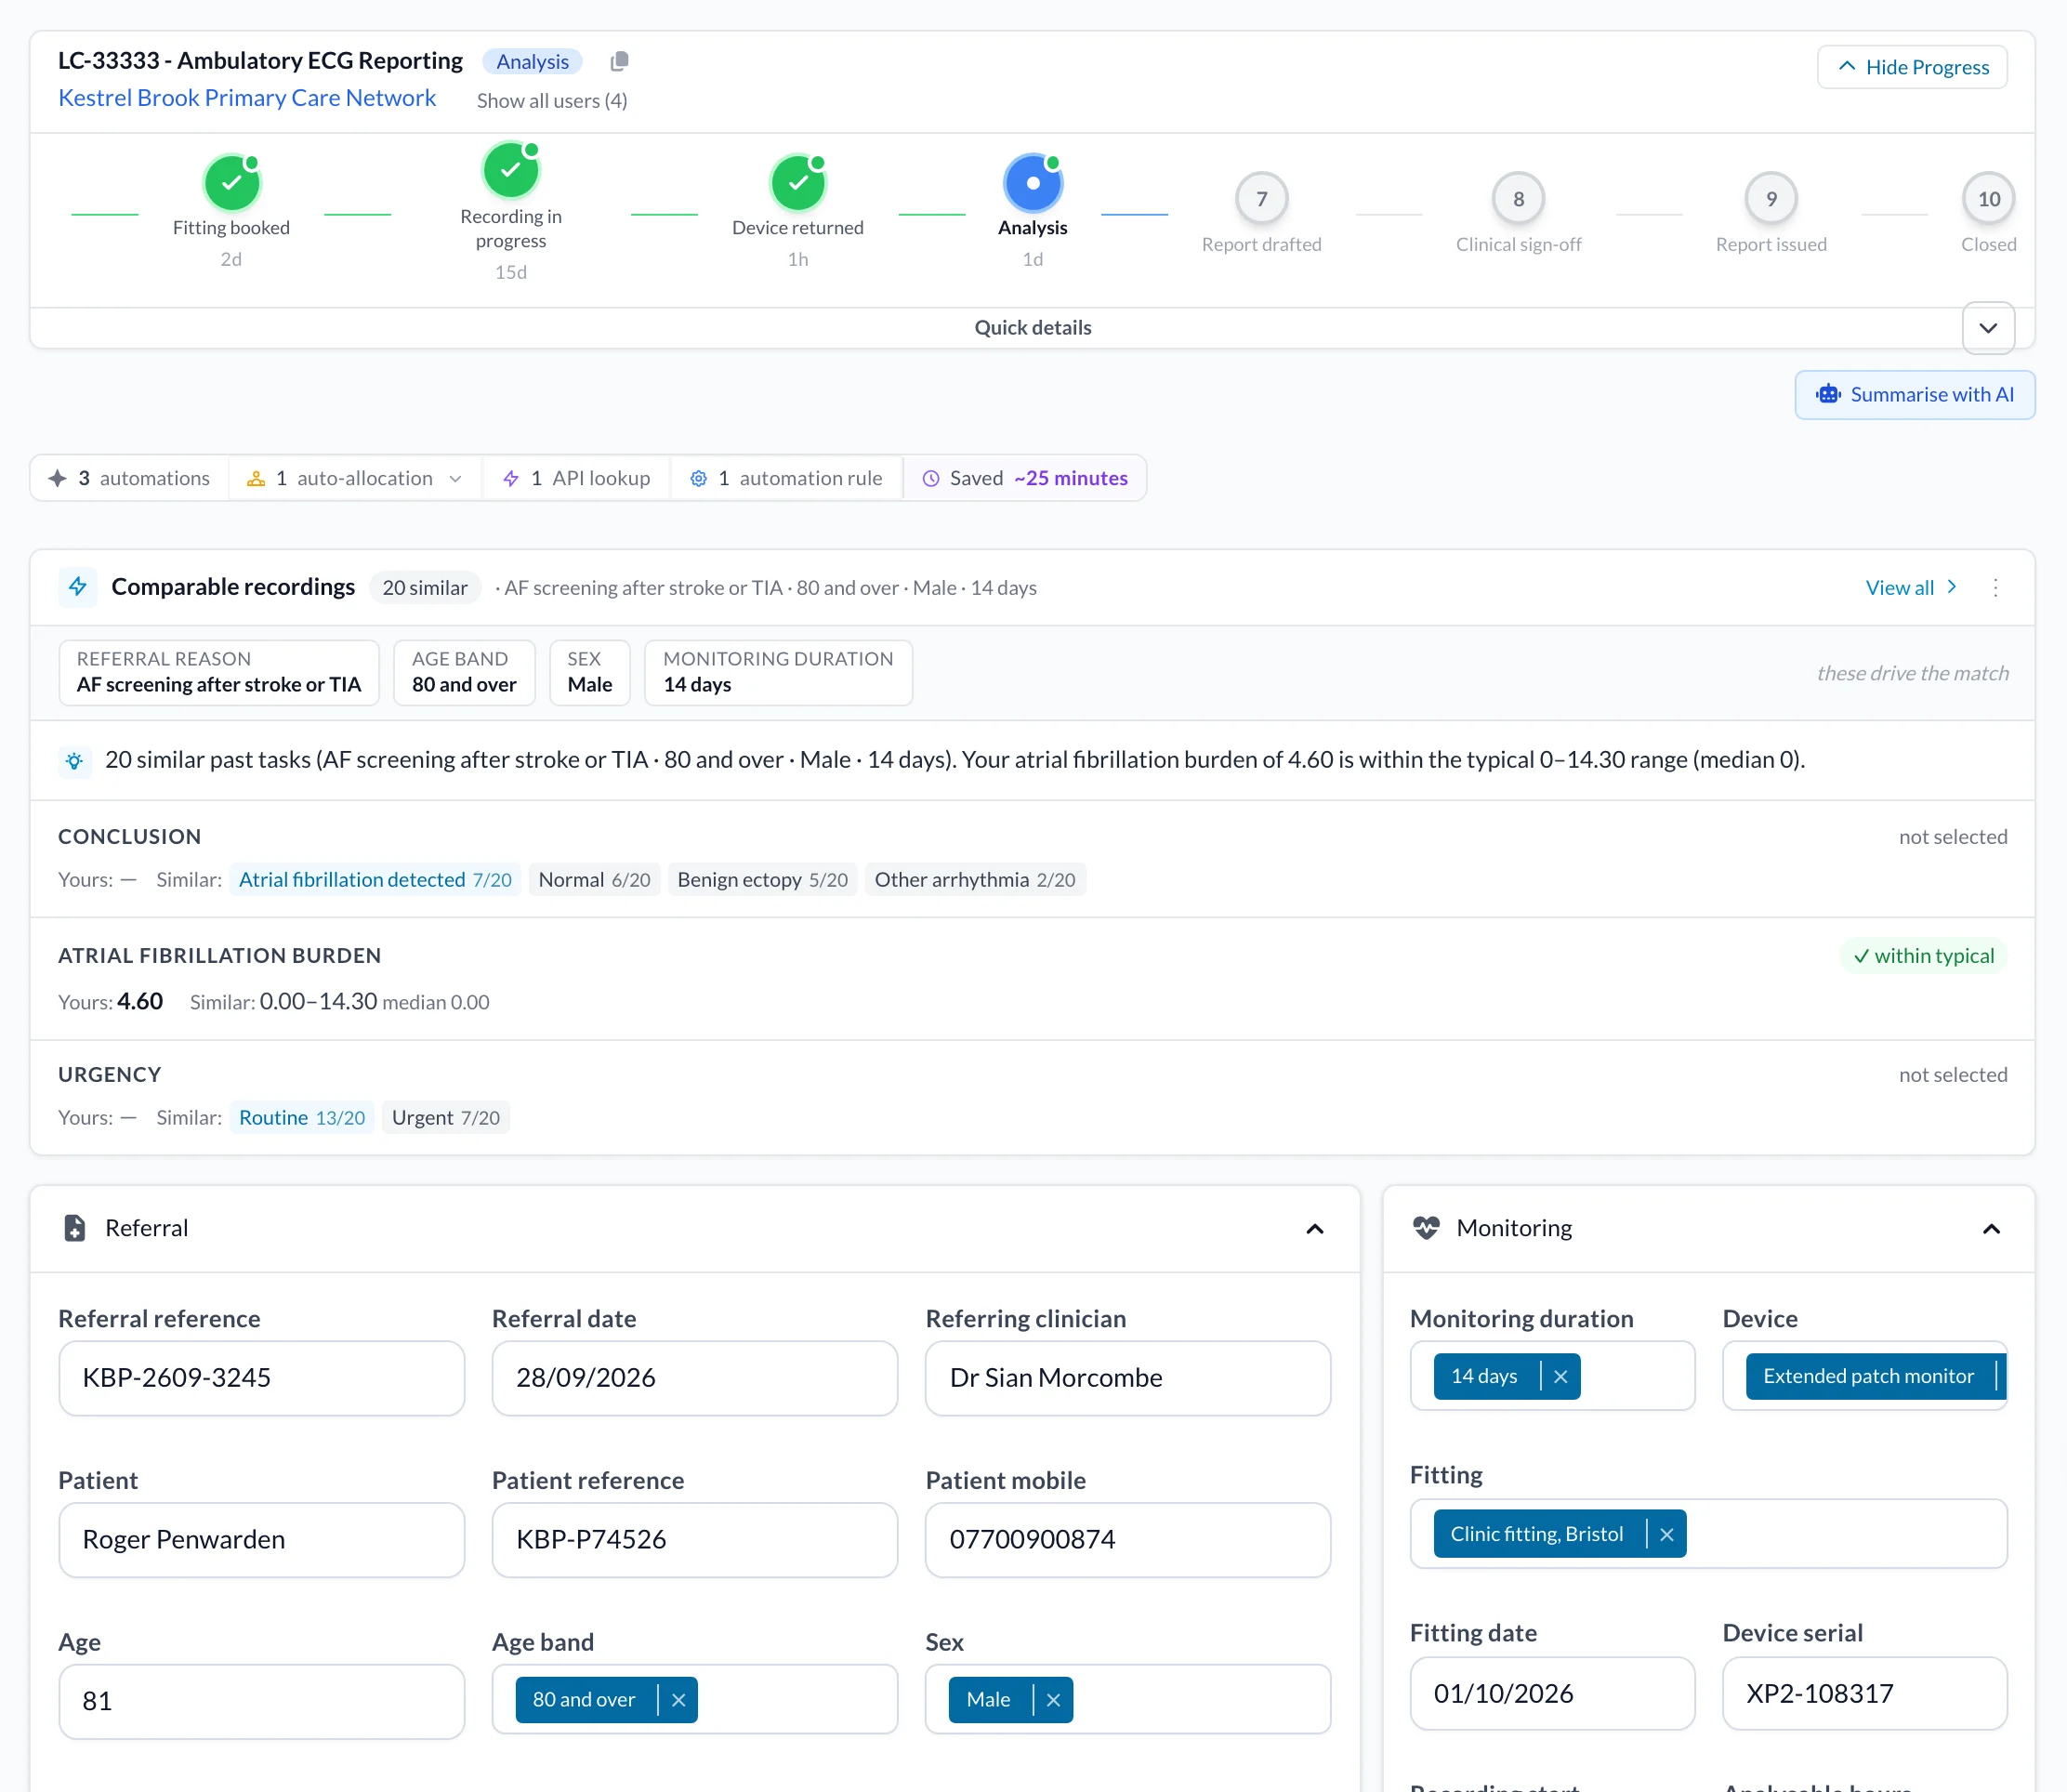Remove the Clinic fitting, Bristol tag
The height and width of the screenshot is (1792, 2067).
1666,1535
